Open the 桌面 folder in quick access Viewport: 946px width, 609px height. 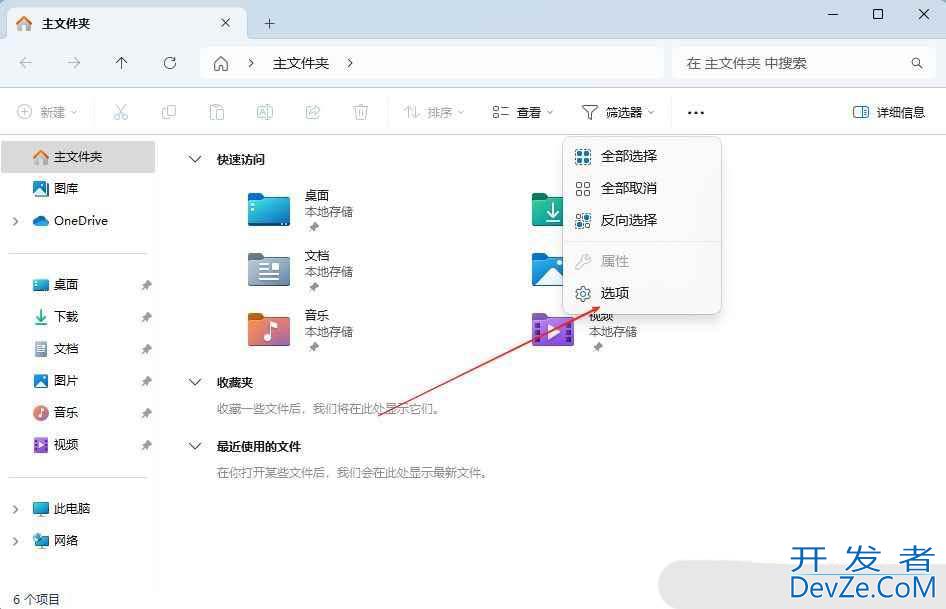[269, 209]
